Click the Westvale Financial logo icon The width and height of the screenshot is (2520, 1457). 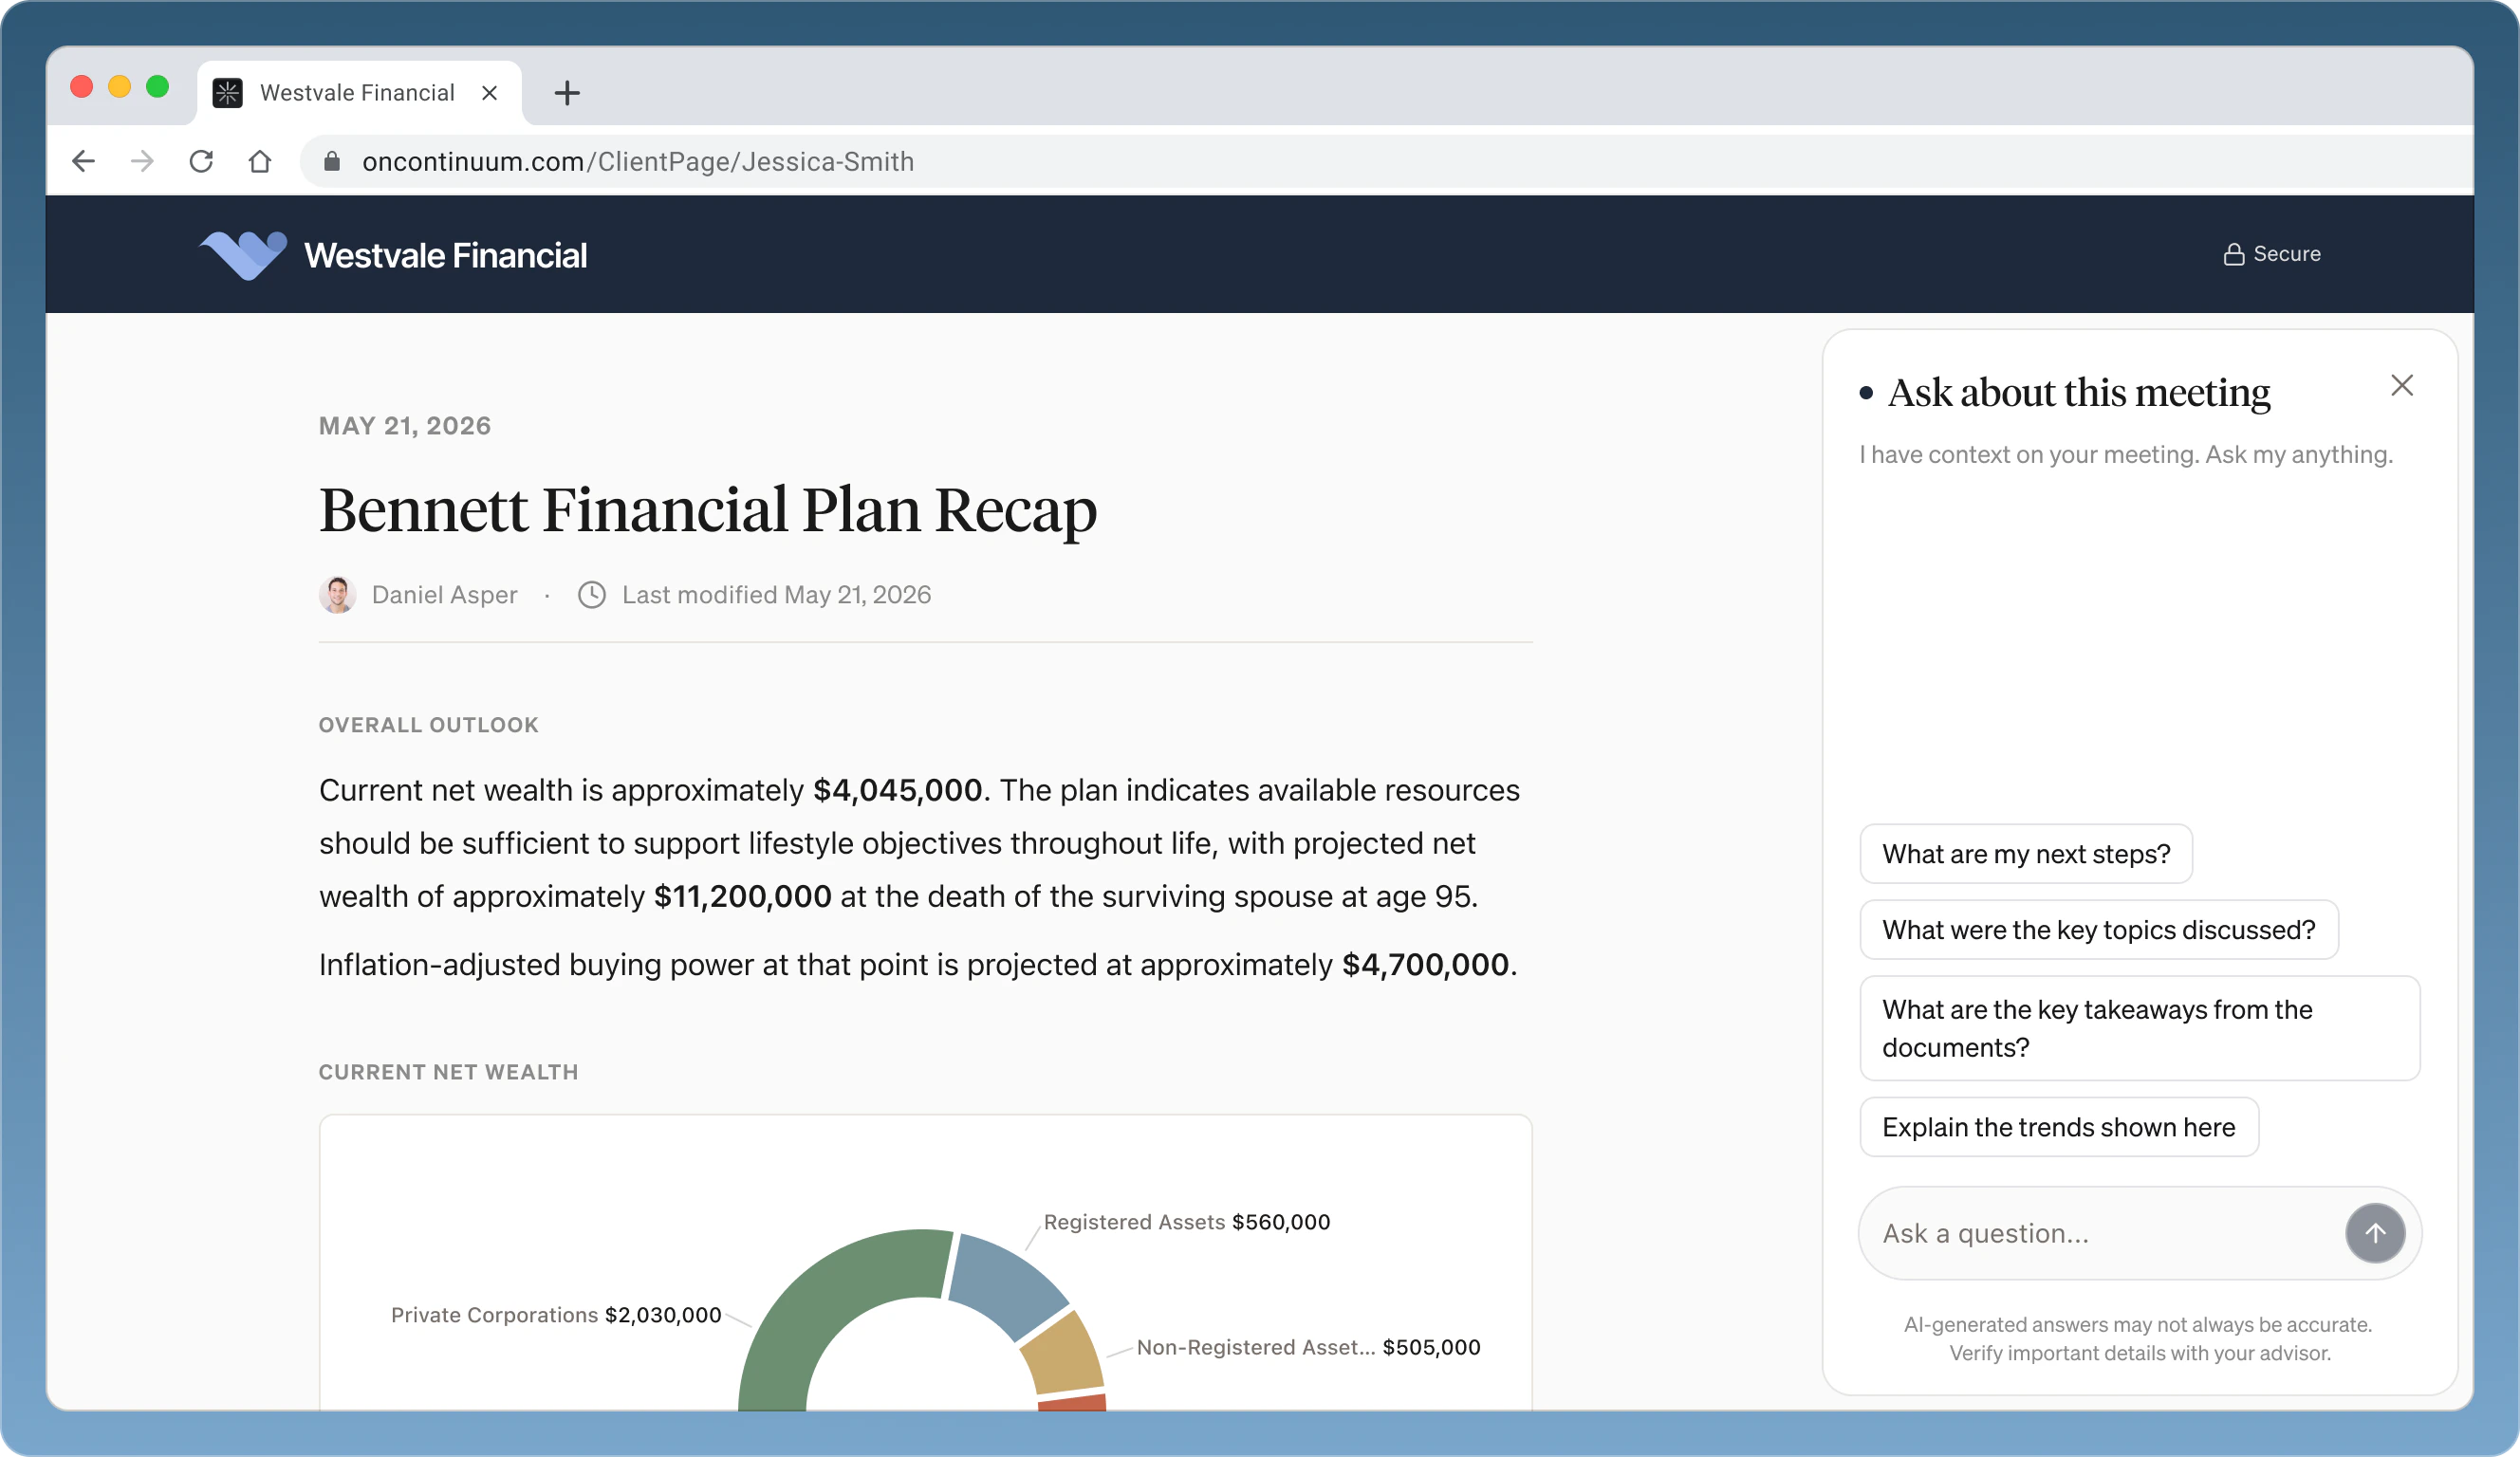[243, 255]
